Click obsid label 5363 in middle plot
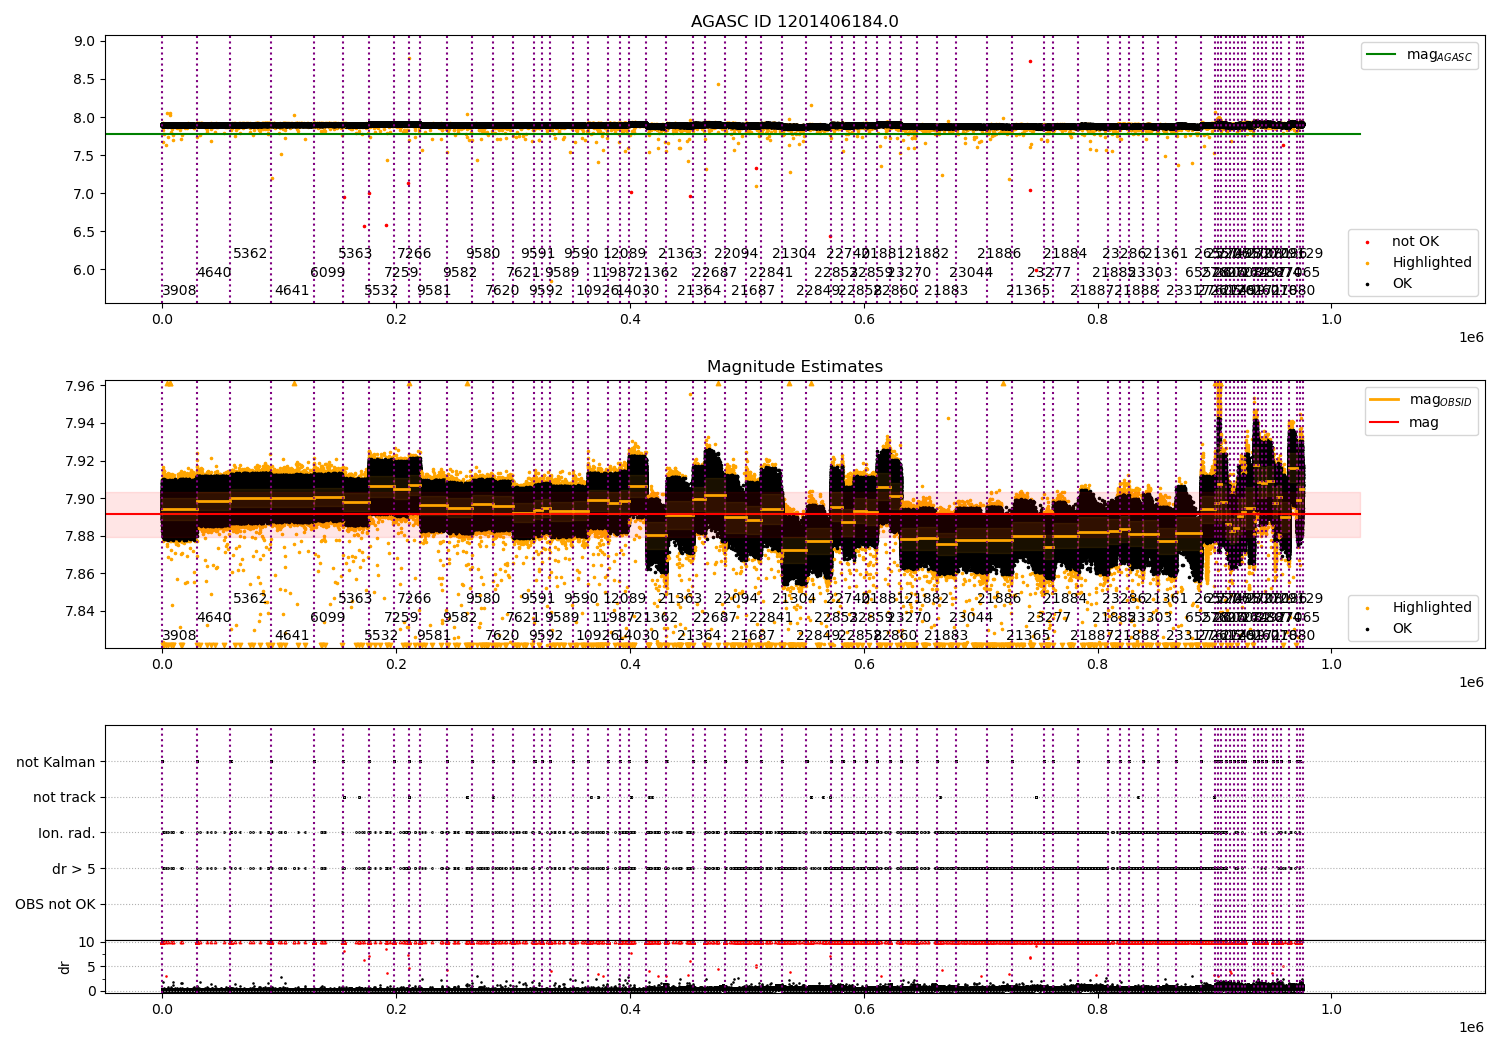The height and width of the screenshot is (1050, 1500). click(355, 599)
